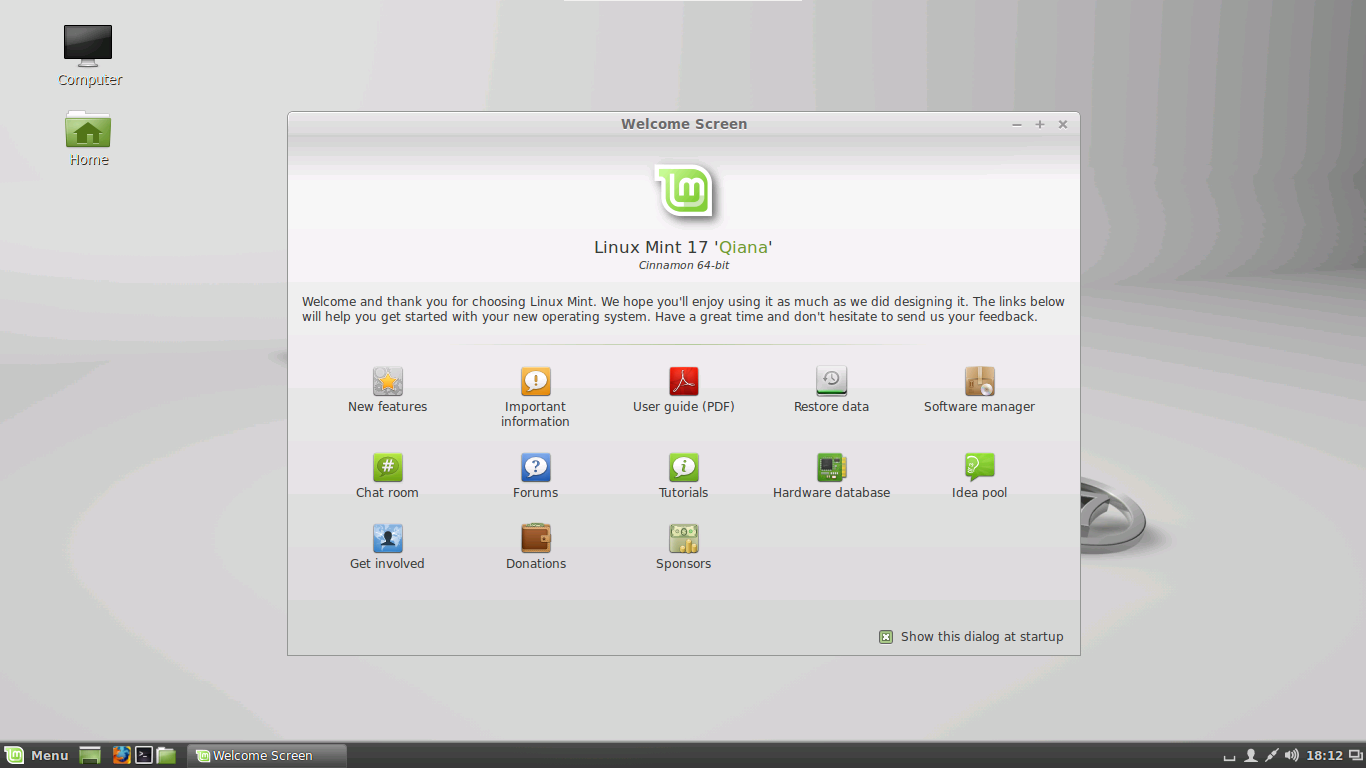Open the User guide (PDF)

(683, 390)
